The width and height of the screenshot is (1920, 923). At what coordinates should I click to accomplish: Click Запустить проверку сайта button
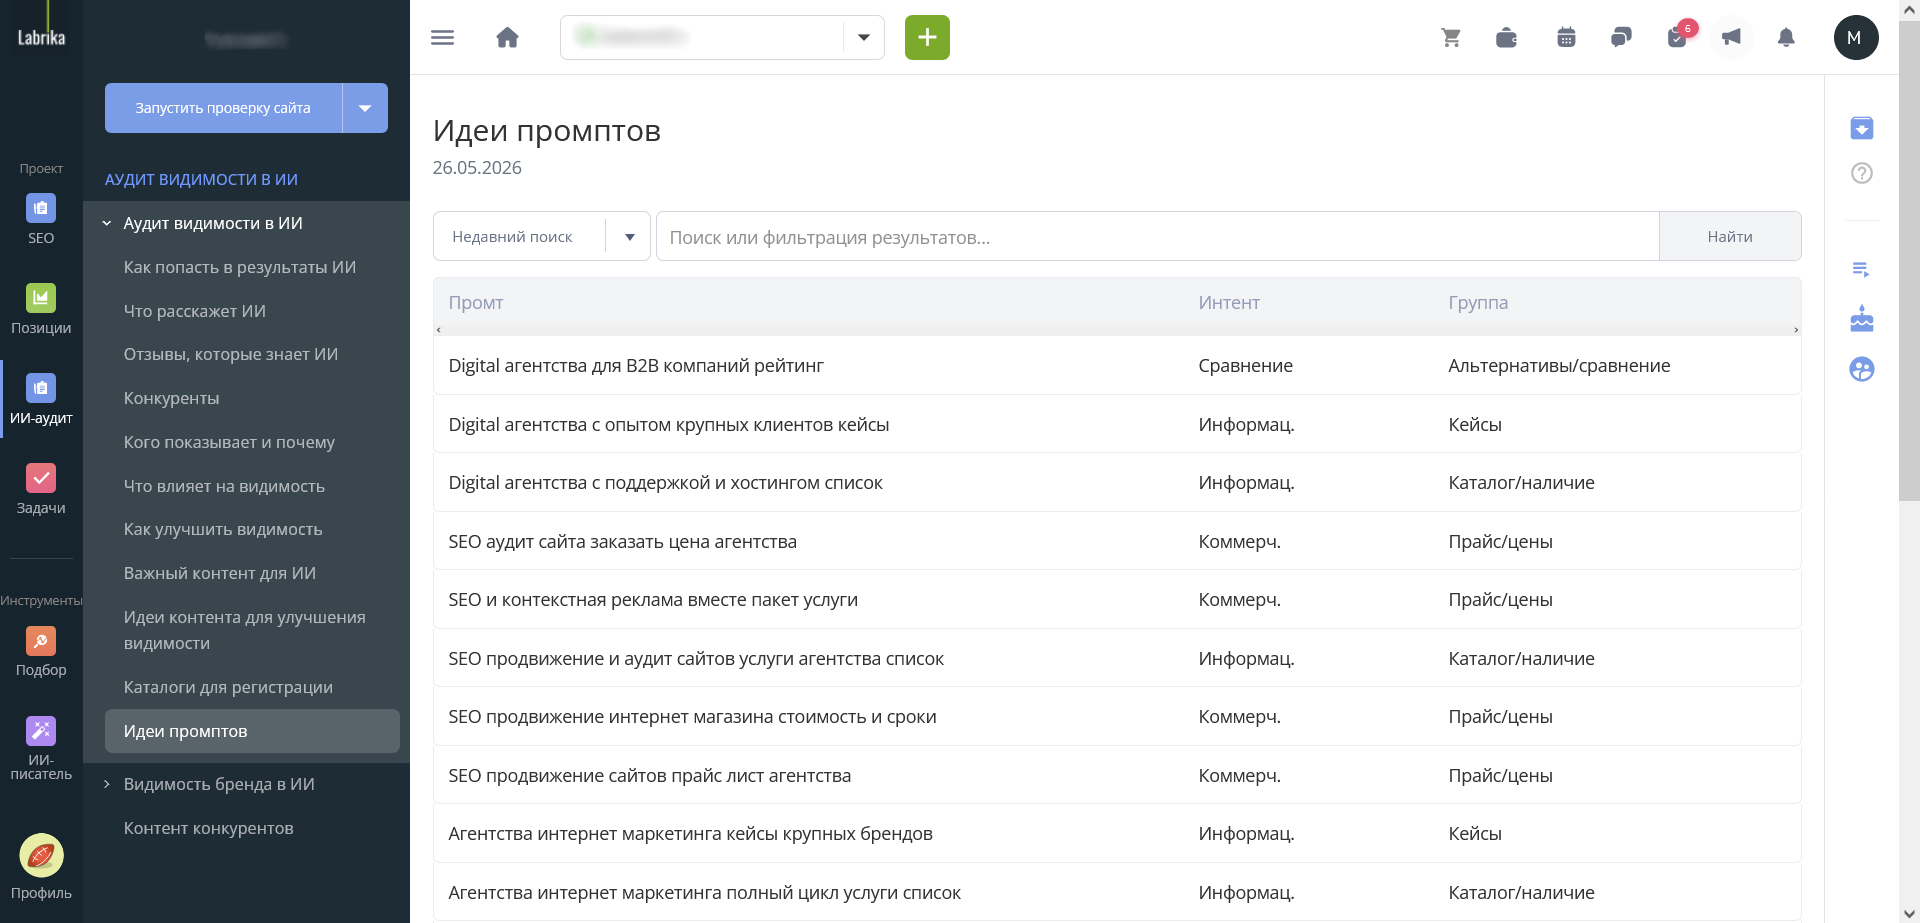(x=223, y=108)
